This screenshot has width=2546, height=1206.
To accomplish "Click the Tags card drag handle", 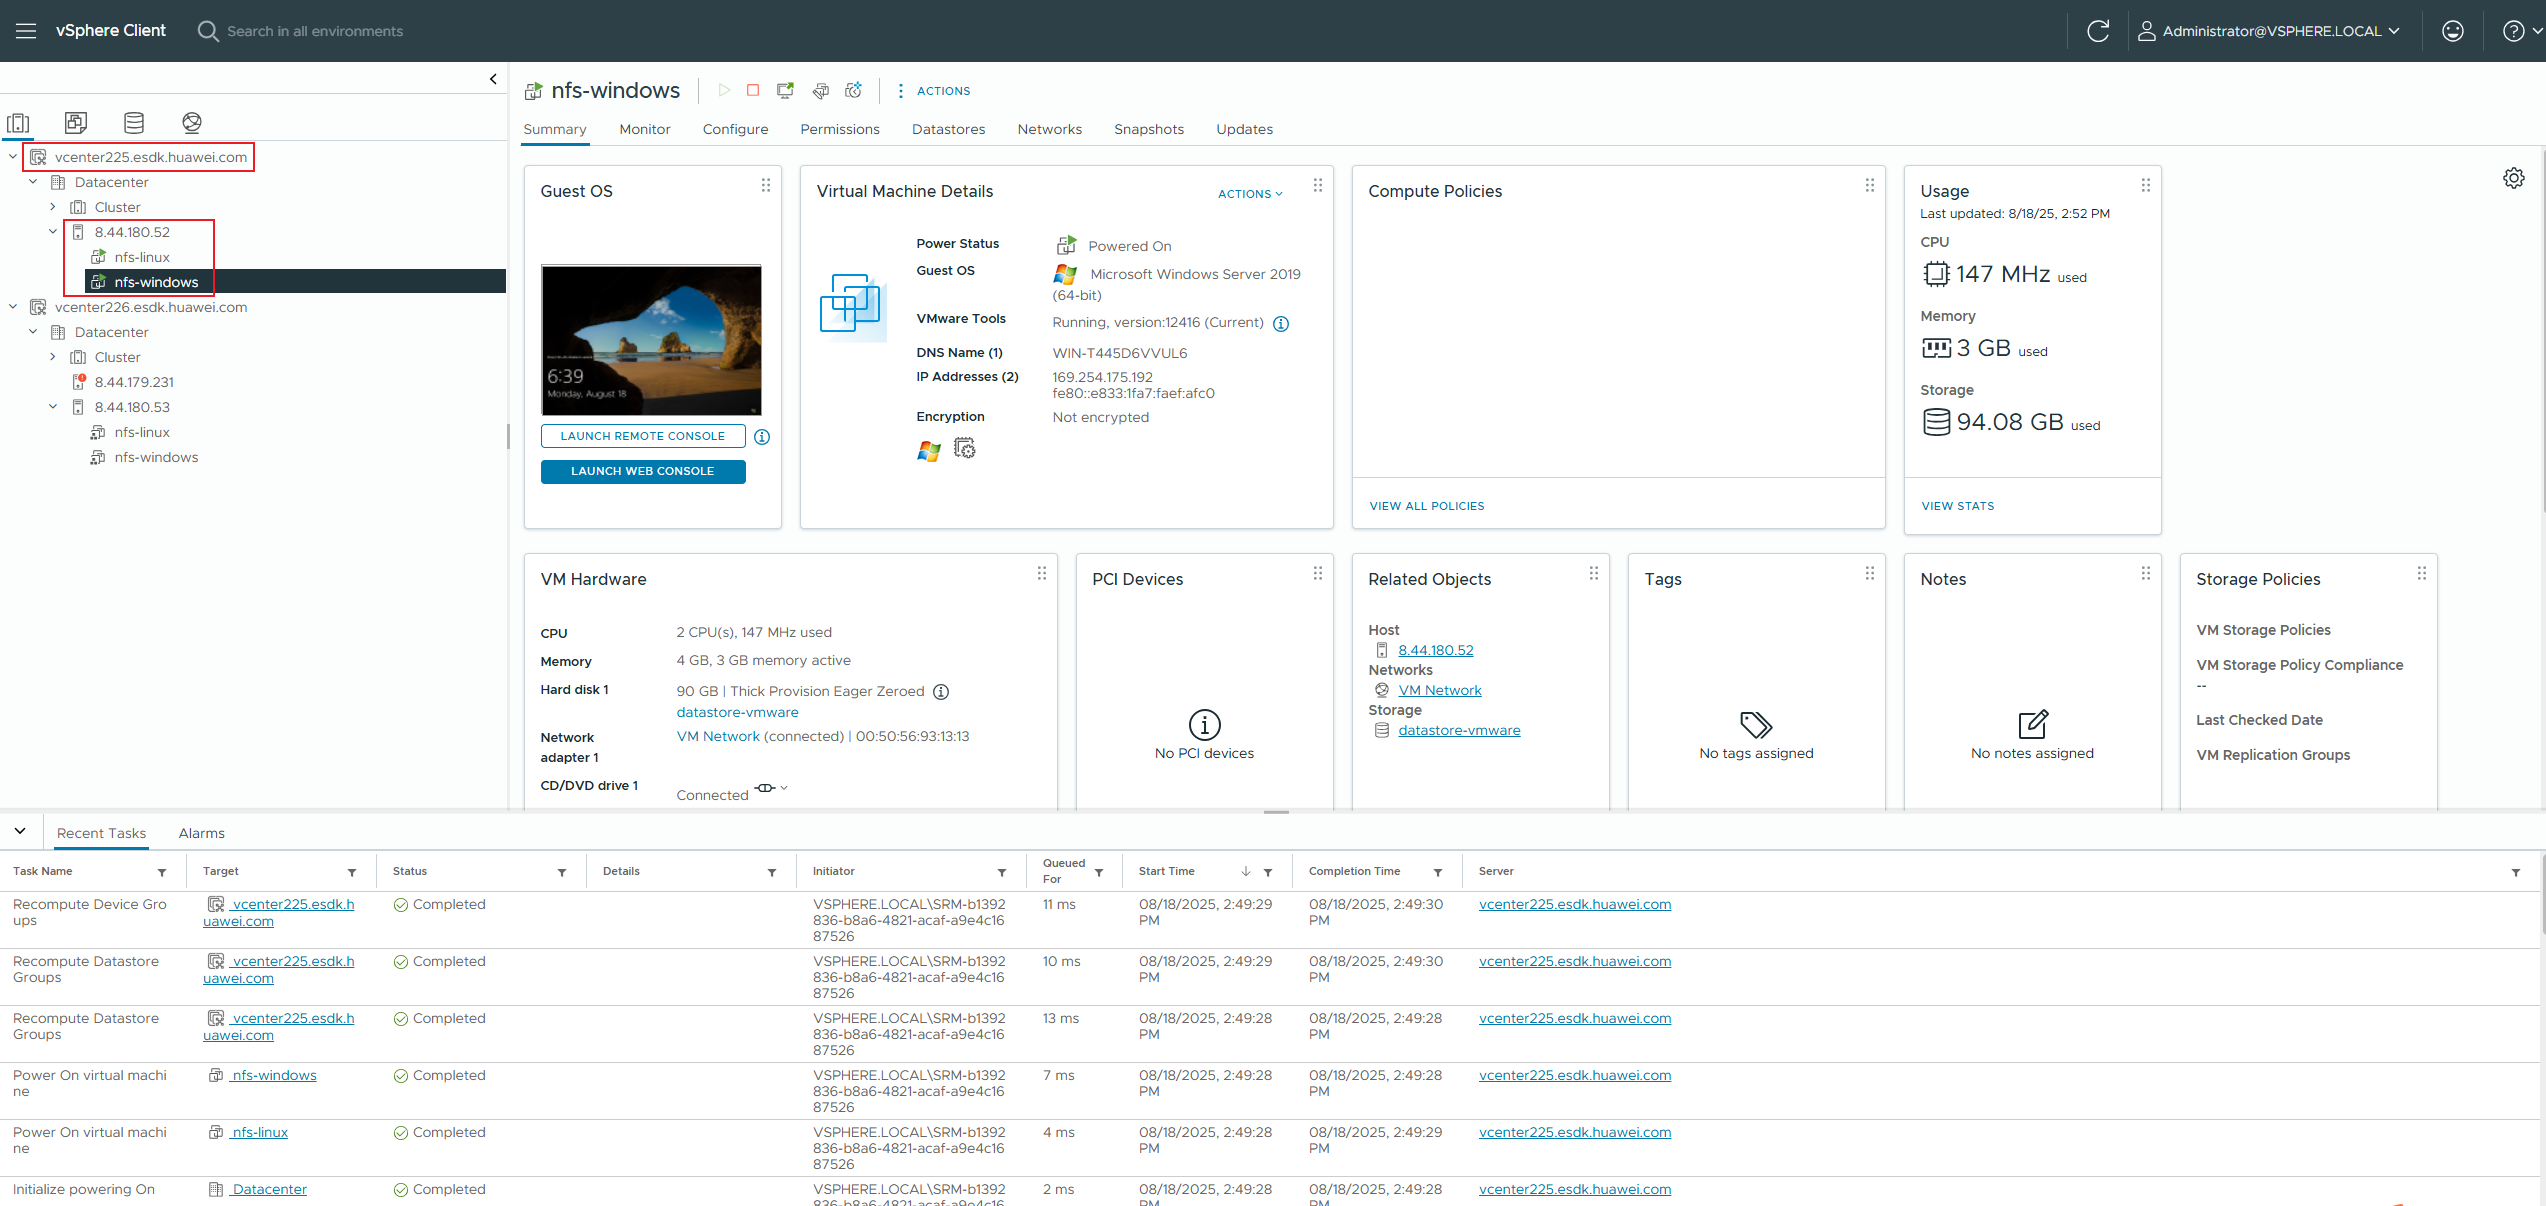I will tap(1870, 574).
